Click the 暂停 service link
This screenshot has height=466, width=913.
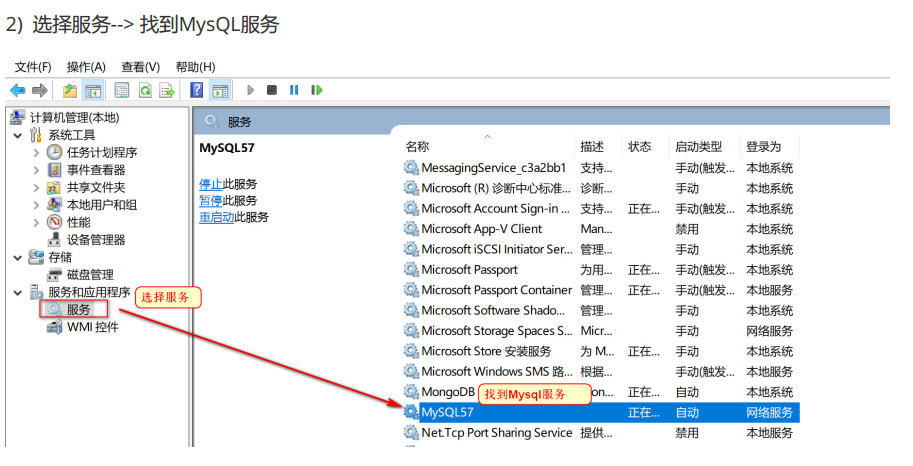(x=211, y=201)
